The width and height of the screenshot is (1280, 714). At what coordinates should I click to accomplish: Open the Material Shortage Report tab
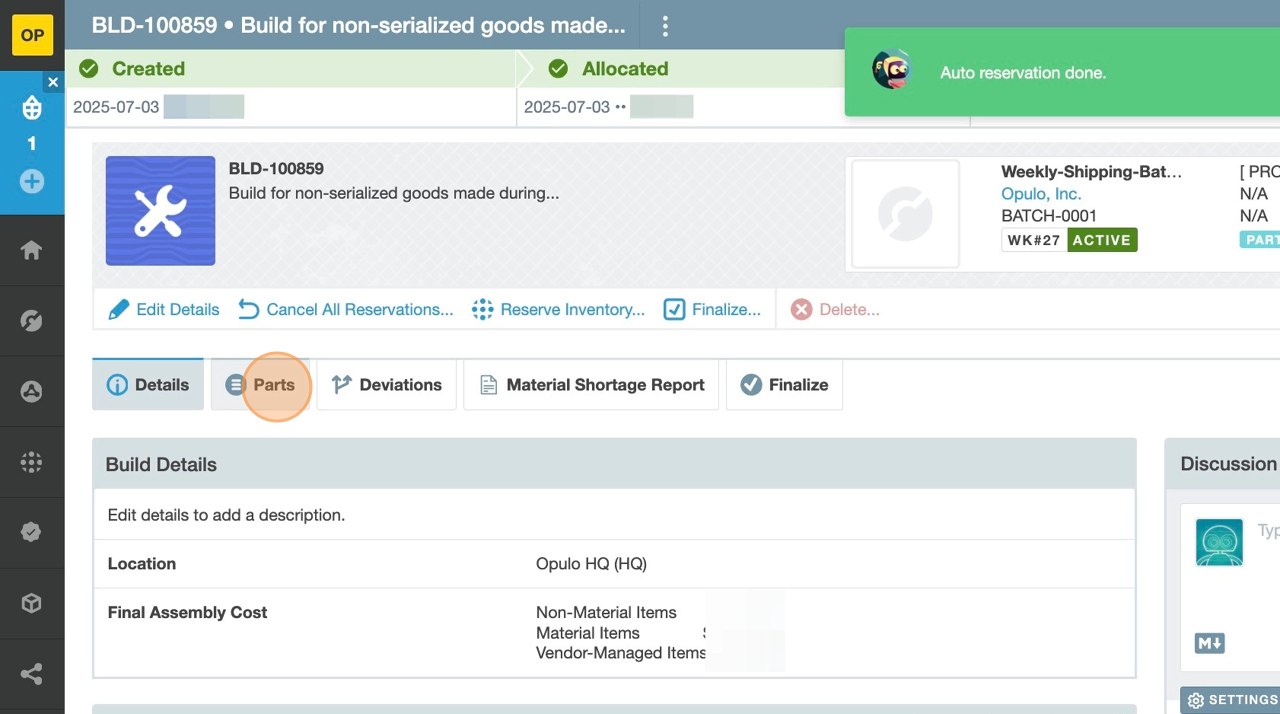pyautogui.click(x=591, y=385)
